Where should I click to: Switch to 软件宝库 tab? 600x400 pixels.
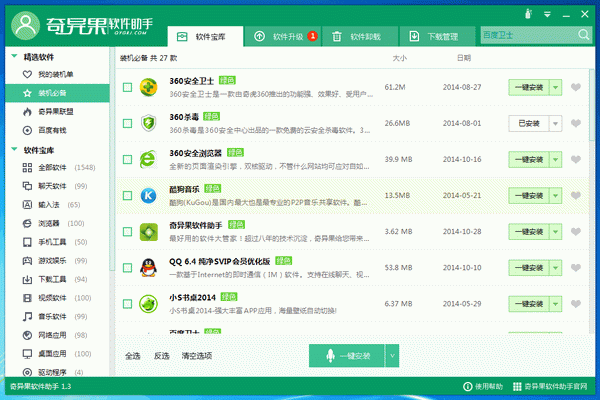click(x=205, y=37)
